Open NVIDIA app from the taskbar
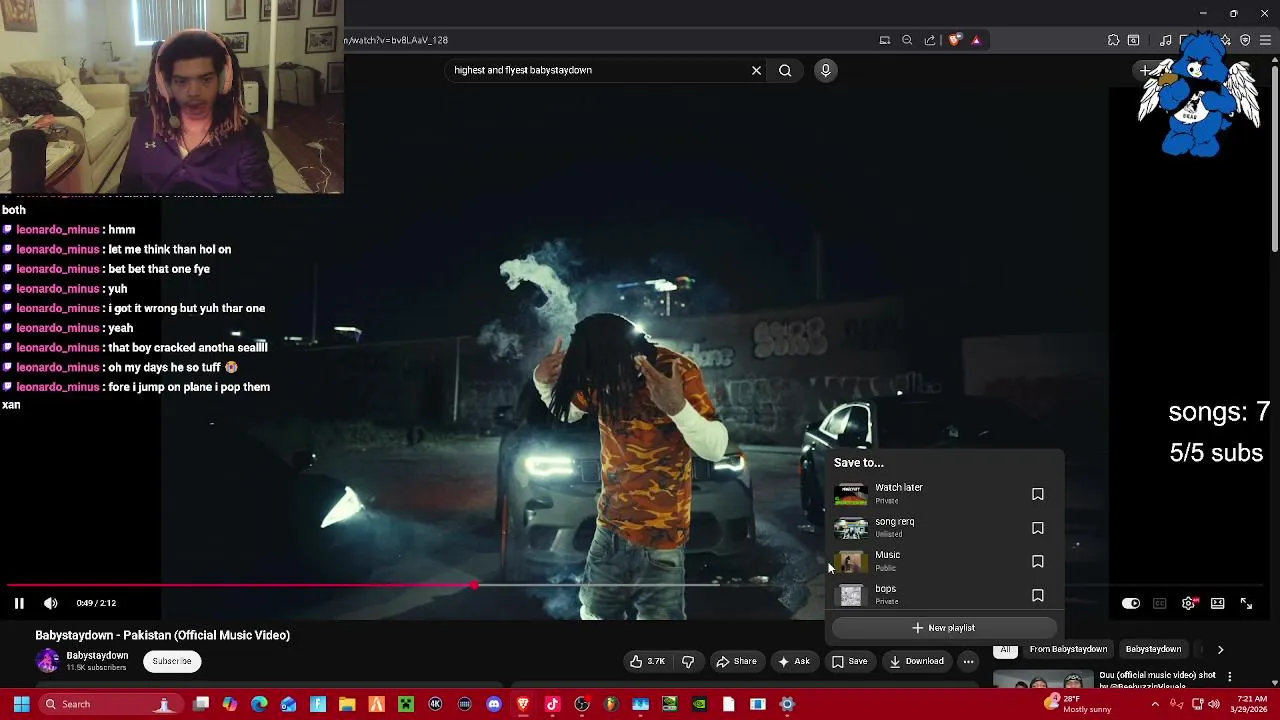1280x720 pixels. pyautogui.click(x=699, y=704)
